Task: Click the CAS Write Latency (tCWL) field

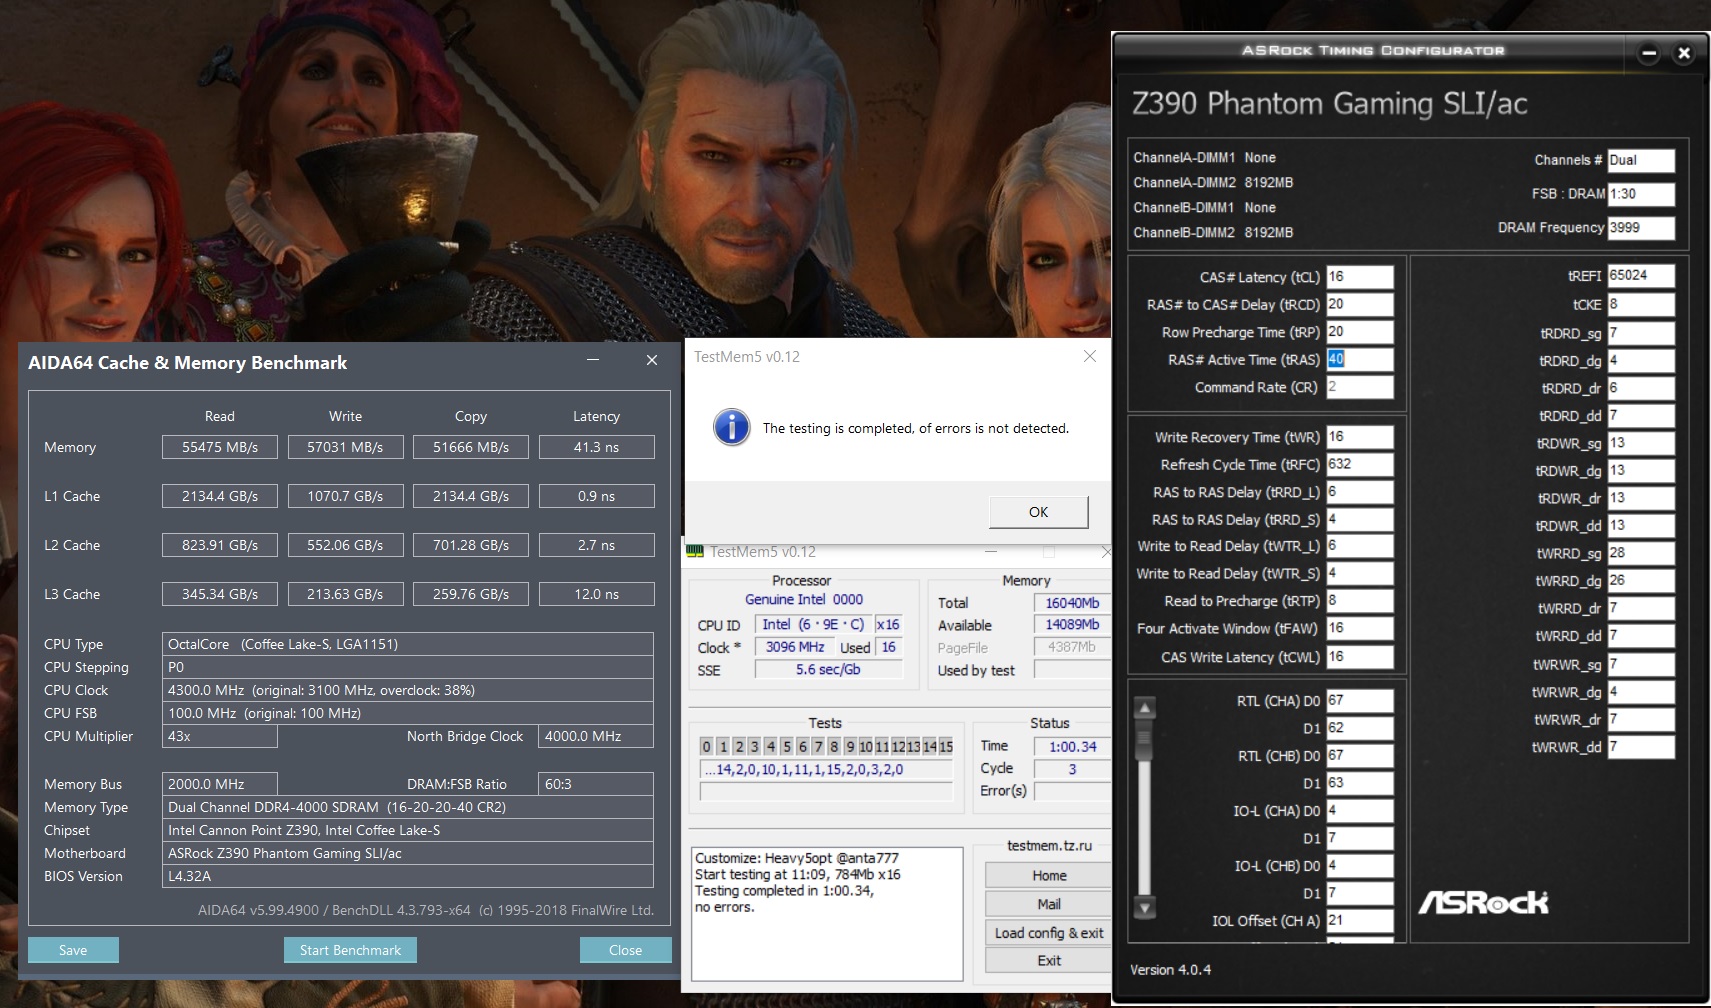Action: [x=1359, y=657]
